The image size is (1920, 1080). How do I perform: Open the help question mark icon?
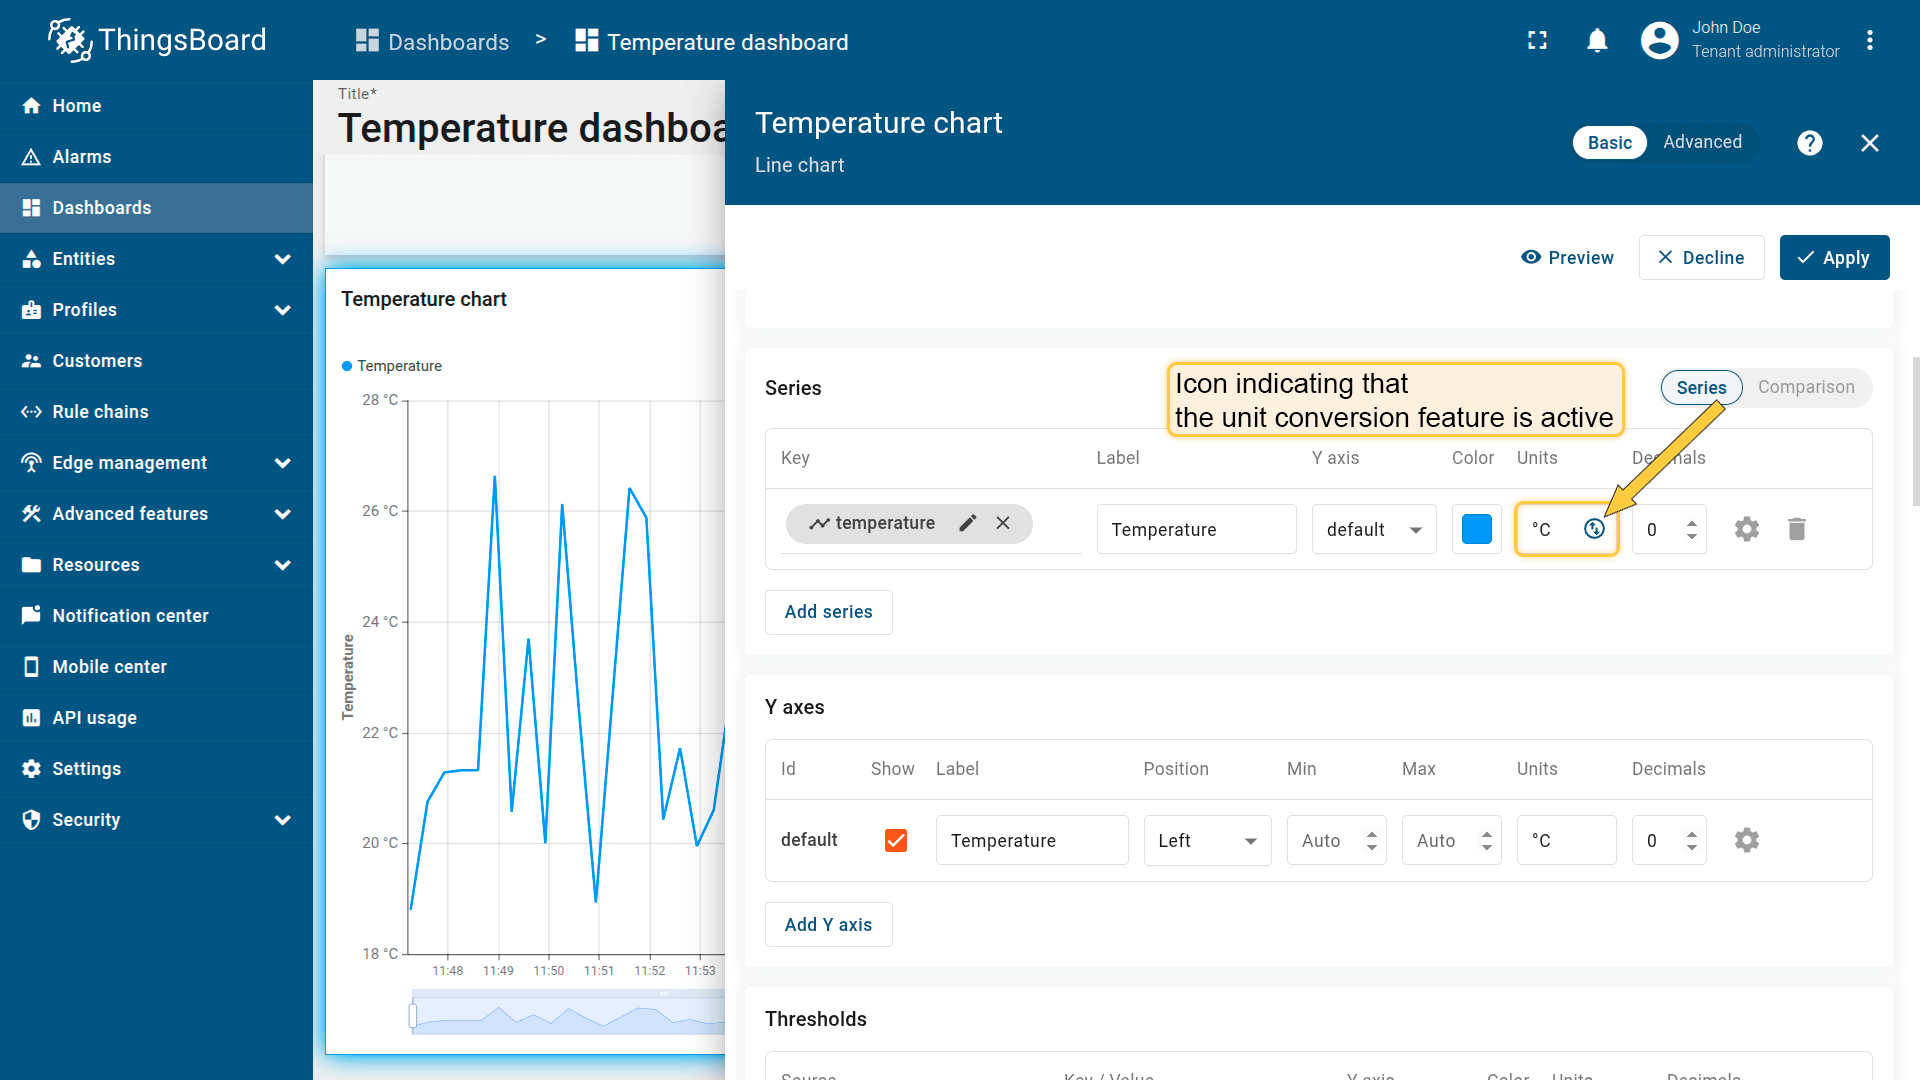click(1809, 143)
